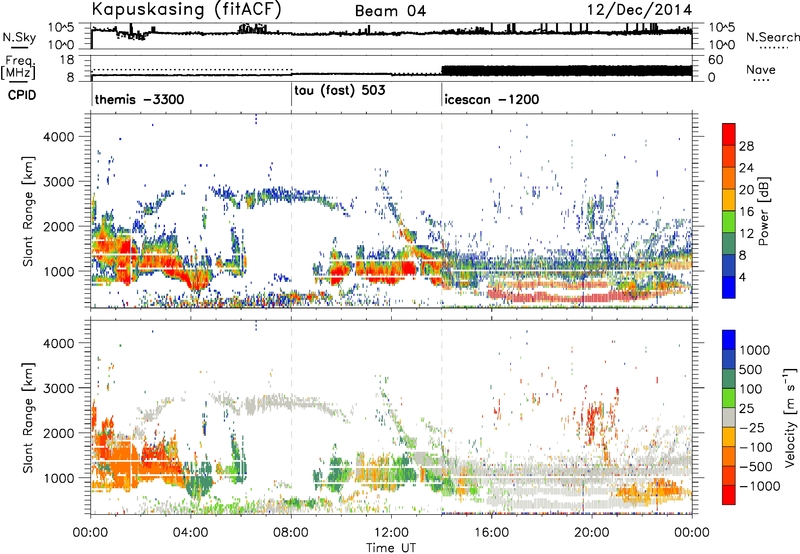Click the 'Nave' legend label
Screen dimensions: 800x554
click(760, 69)
